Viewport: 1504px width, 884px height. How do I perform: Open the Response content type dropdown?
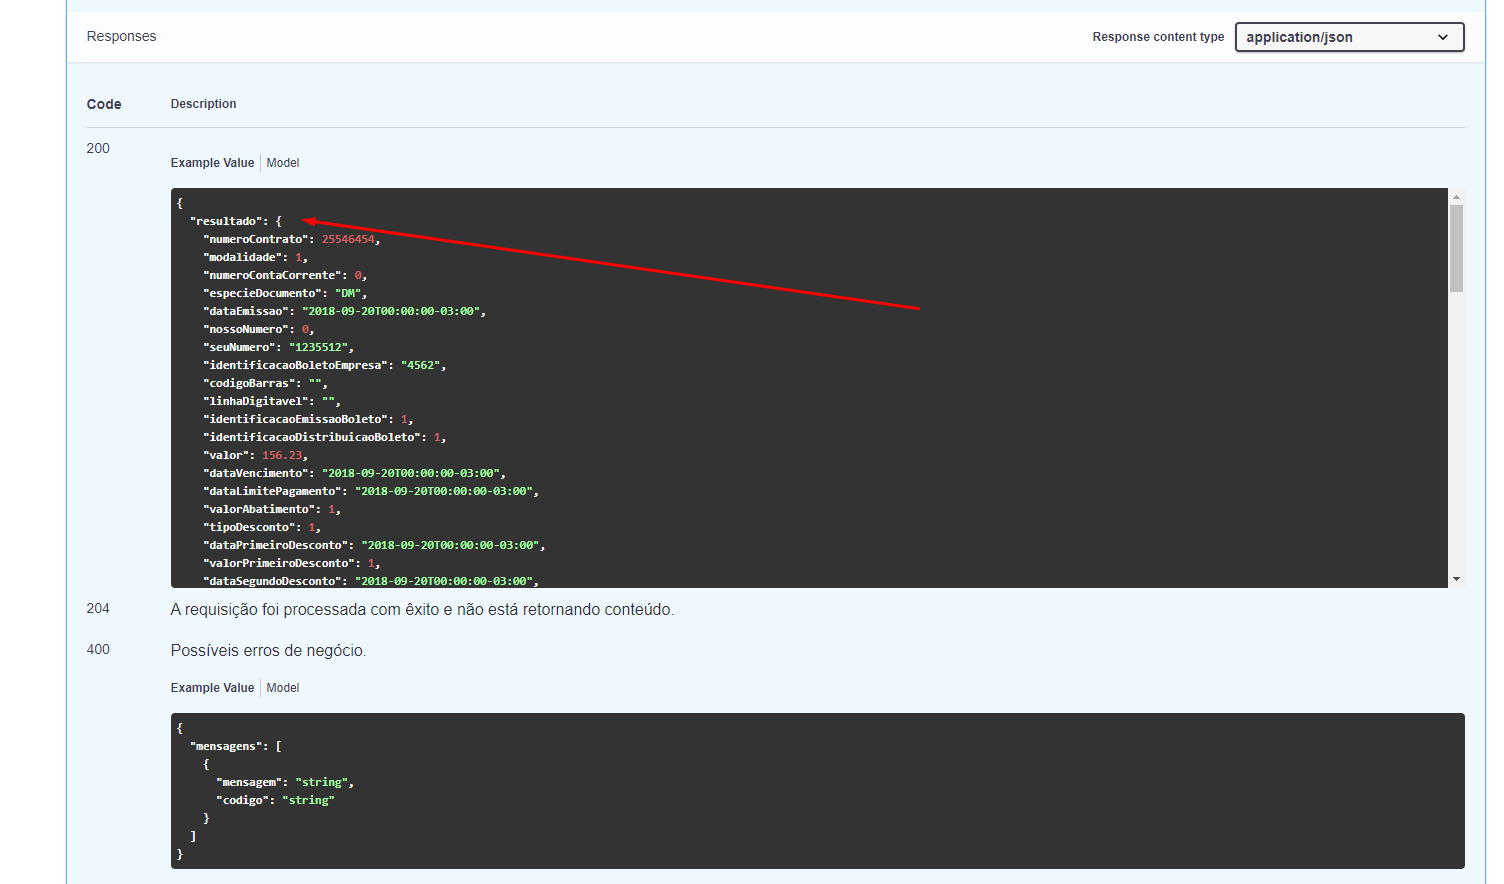point(1349,37)
